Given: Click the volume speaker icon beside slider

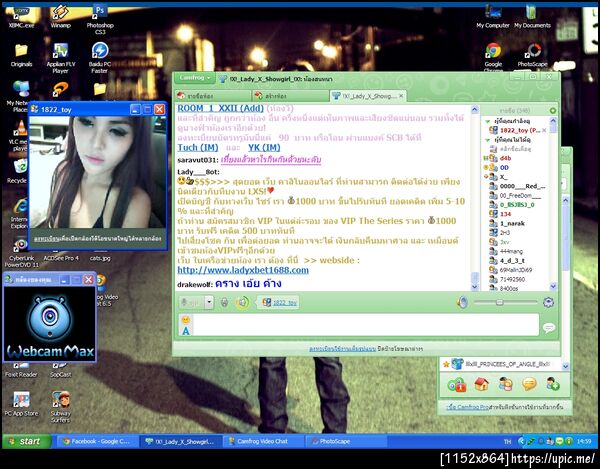Looking at the screenshot, I should pos(462,302).
